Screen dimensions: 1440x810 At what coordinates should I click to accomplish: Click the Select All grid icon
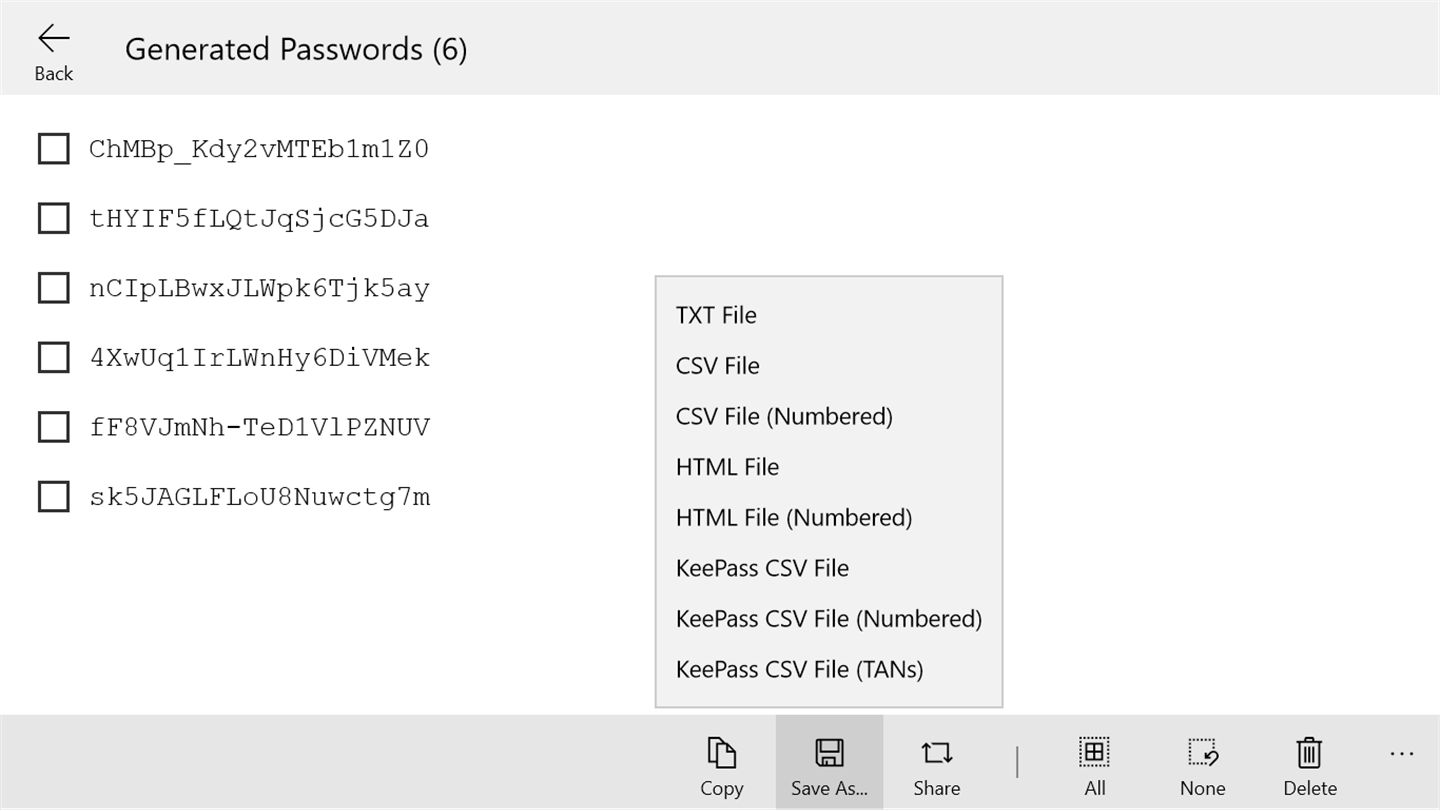1094,752
